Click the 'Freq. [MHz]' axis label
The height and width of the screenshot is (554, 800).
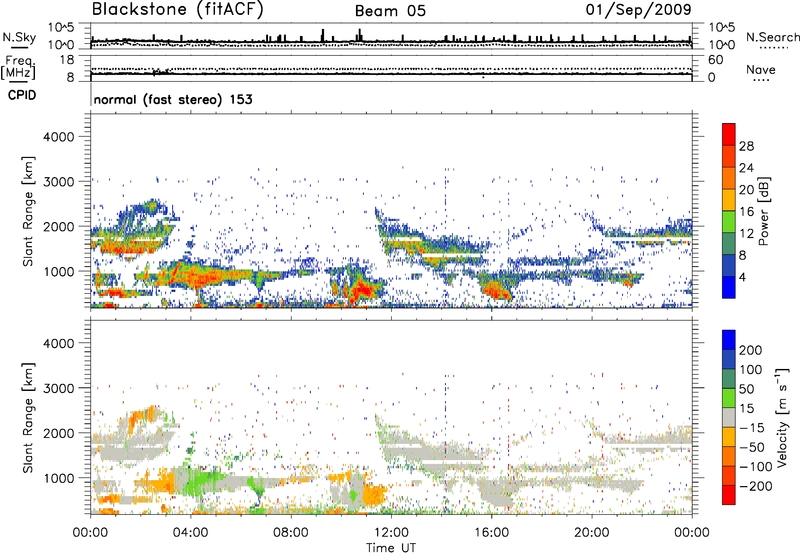coord(18,67)
